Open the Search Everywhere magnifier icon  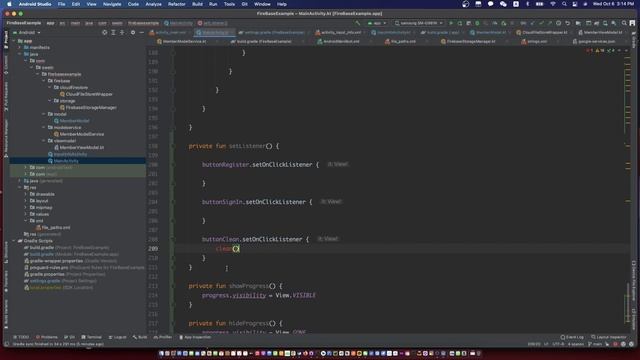tap(624, 23)
